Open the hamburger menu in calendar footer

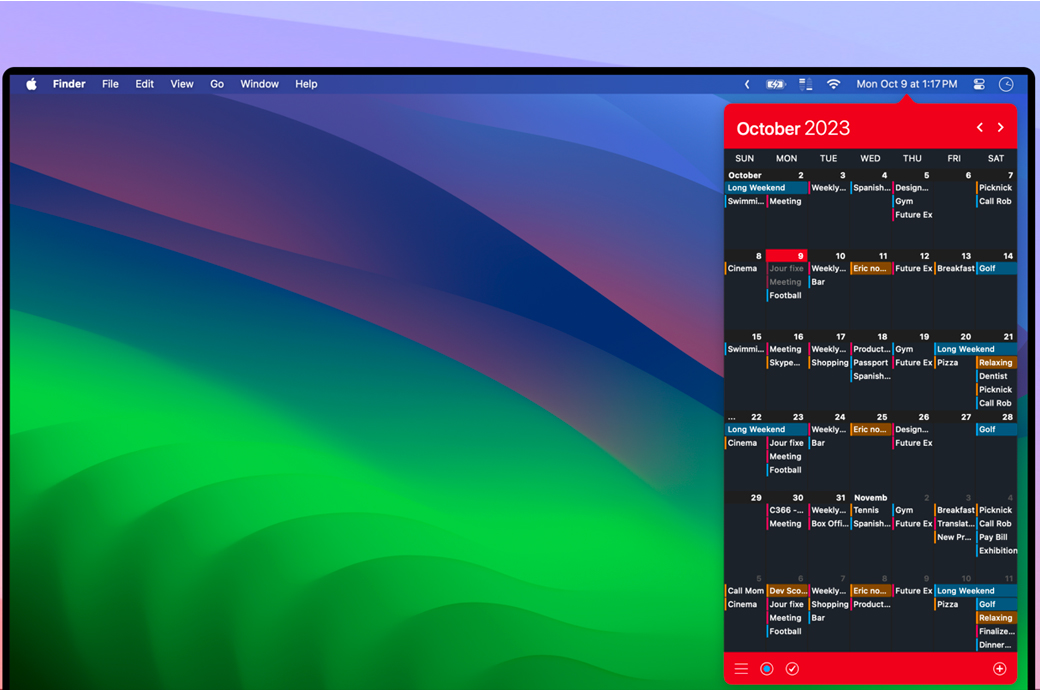[x=741, y=669]
